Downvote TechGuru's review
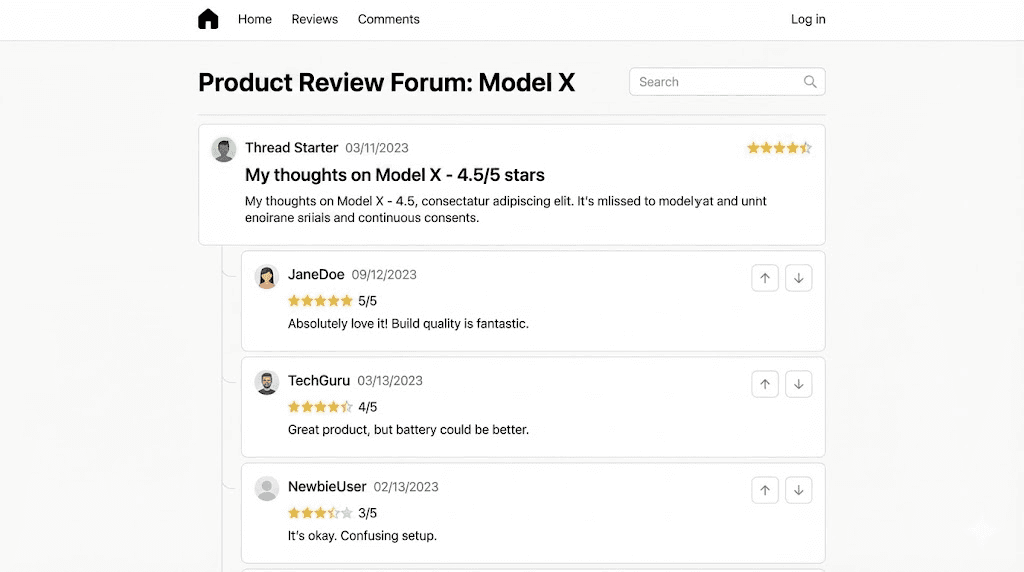The width and height of the screenshot is (1024, 572). (799, 384)
